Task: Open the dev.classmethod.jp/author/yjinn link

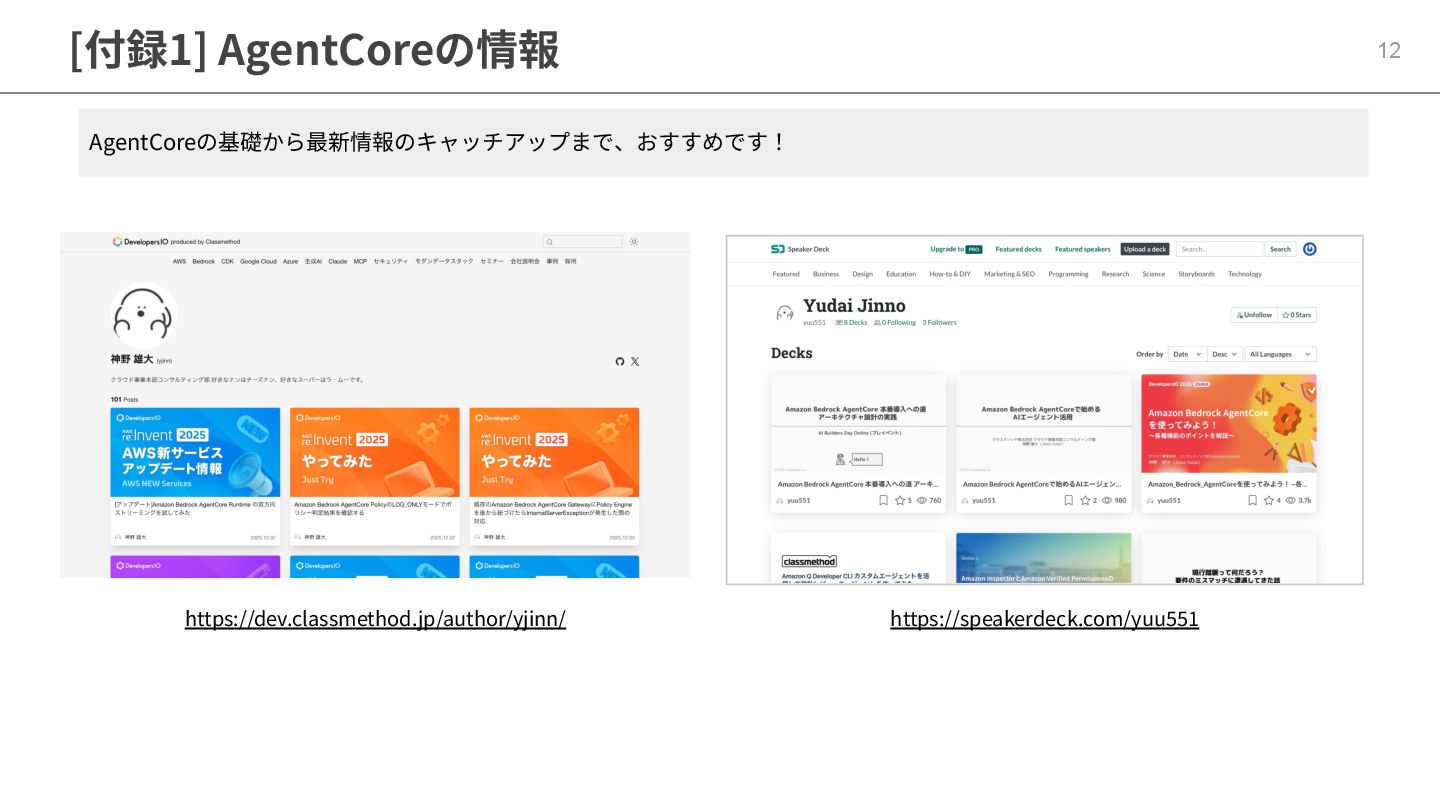Action: tap(375, 619)
